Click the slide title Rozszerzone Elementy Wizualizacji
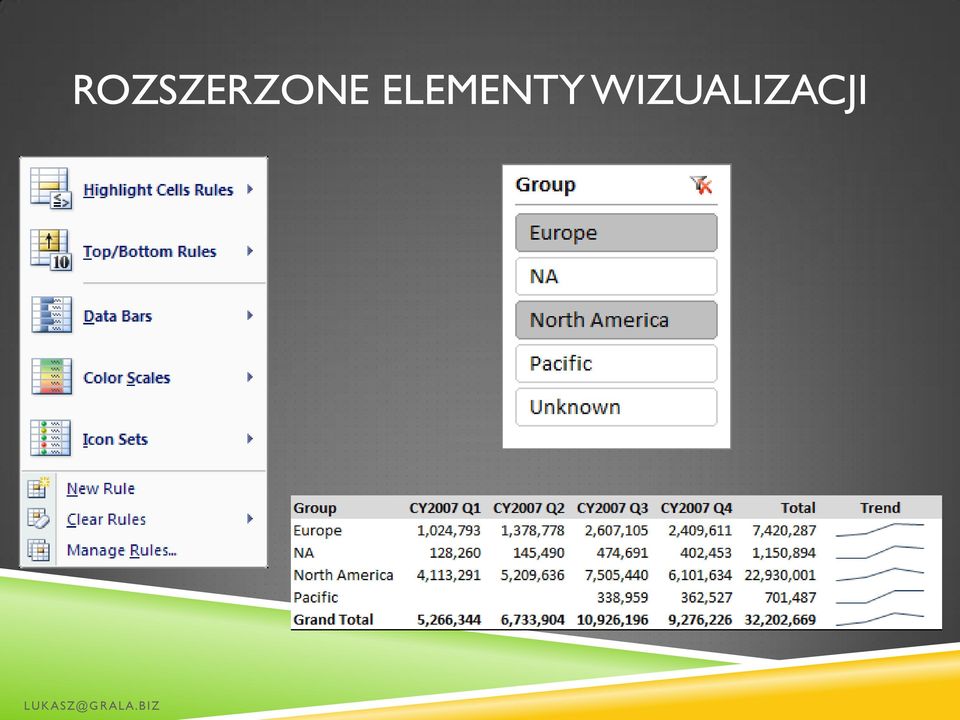 (x=470, y=90)
